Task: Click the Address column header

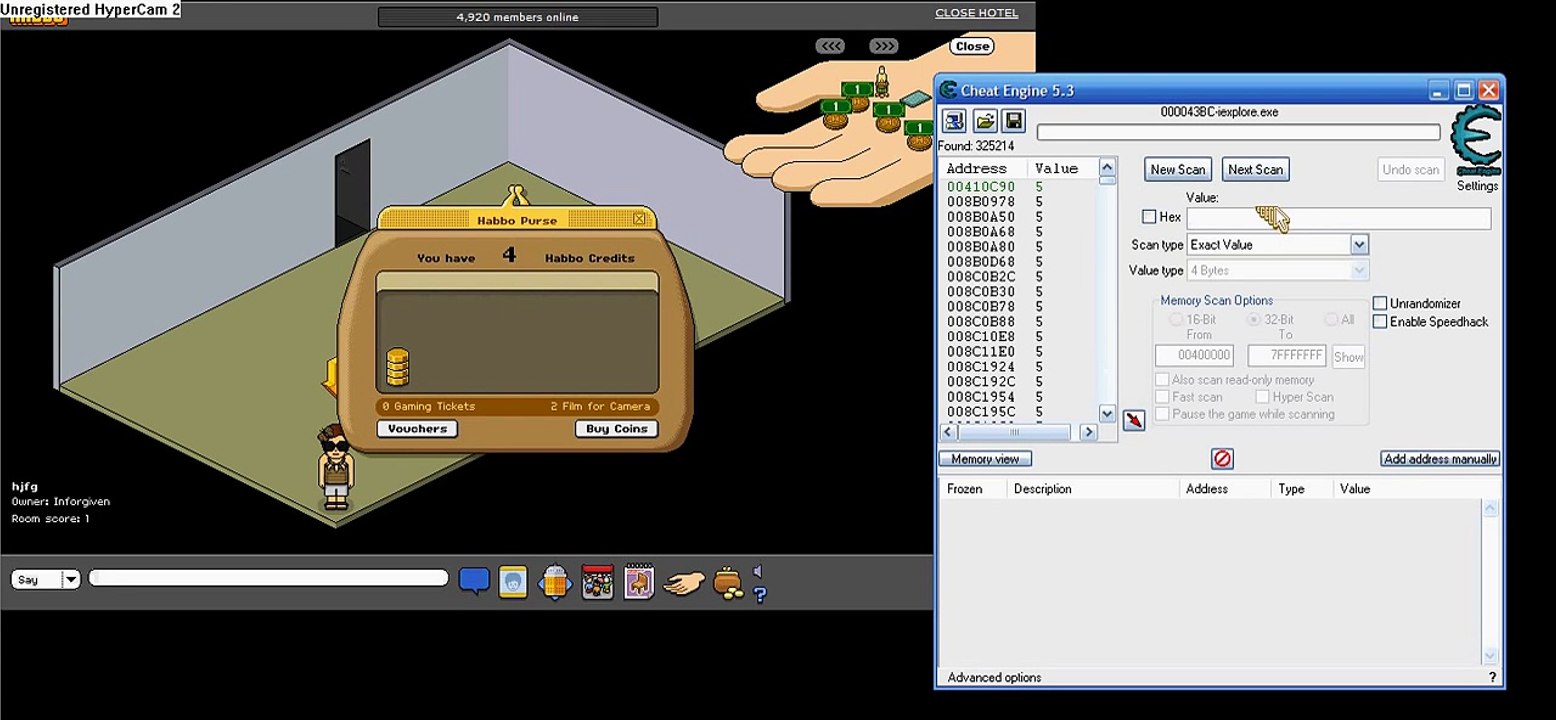Action: click(x=976, y=169)
